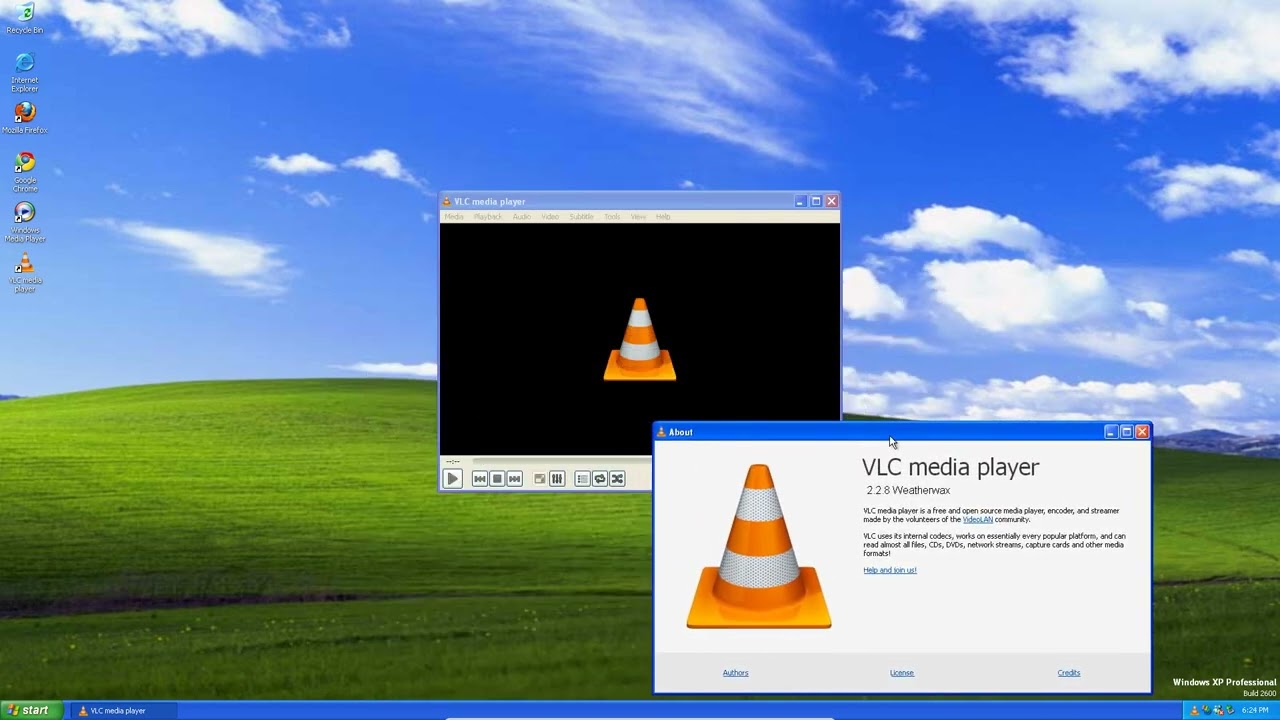Close the VLC media player main window
This screenshot has height=720, width=1280.
831,201
